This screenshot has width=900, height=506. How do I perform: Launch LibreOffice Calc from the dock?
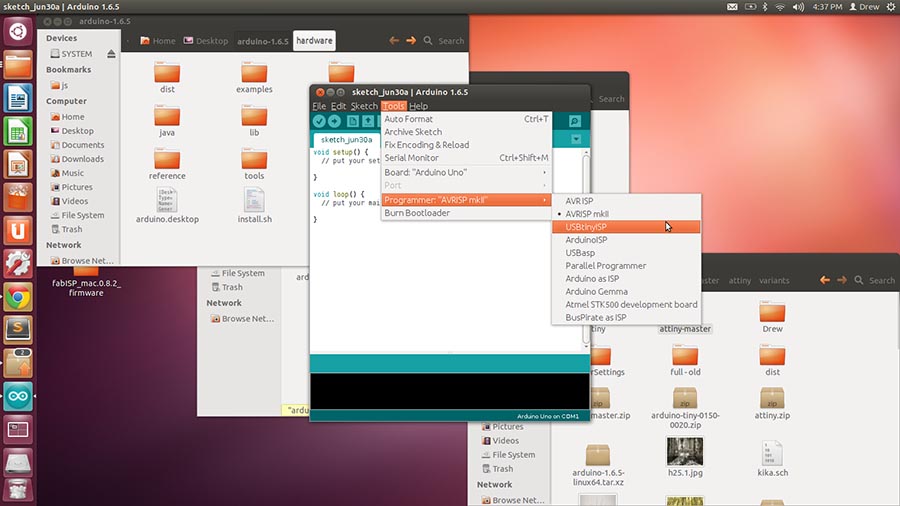18,131
